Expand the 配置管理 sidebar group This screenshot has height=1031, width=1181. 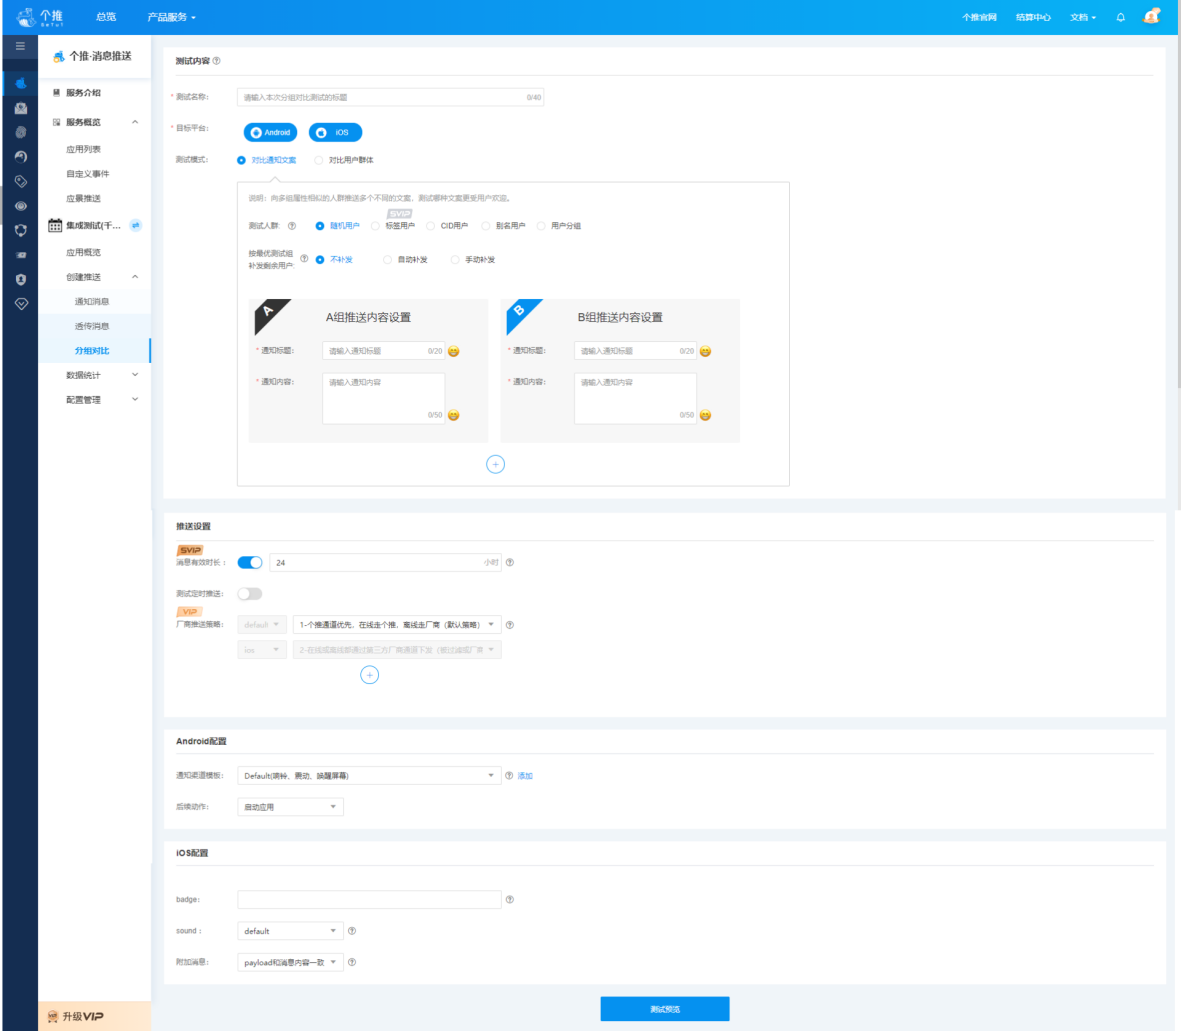135,399
